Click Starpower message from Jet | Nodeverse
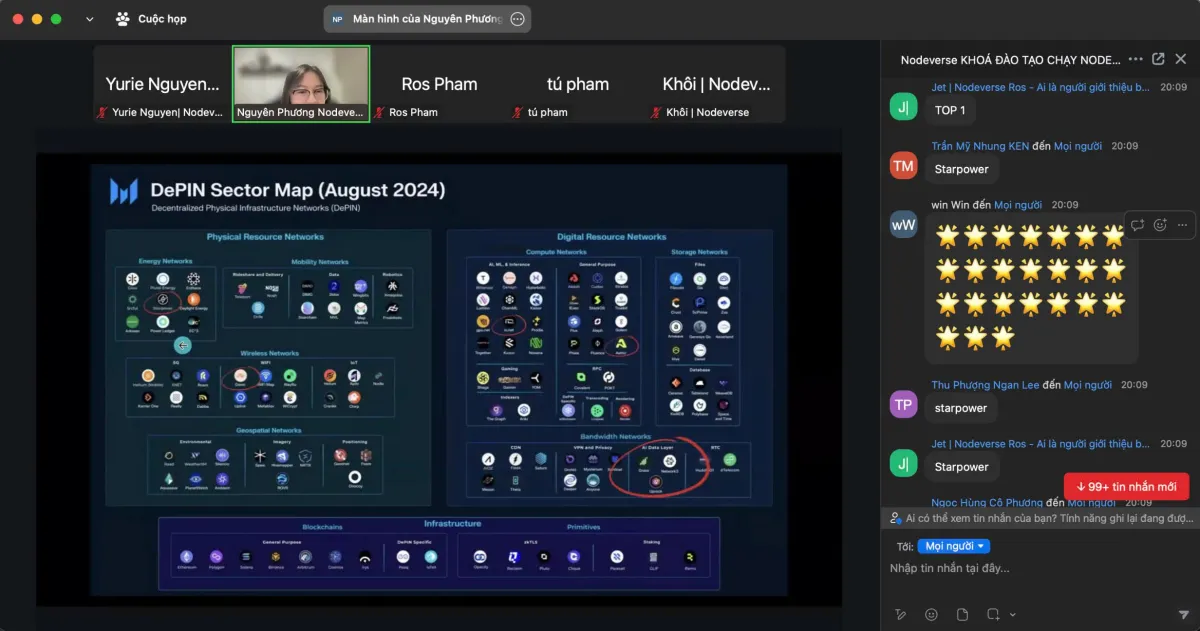This screenshot has width=1200, height=631. coord(961,467)
